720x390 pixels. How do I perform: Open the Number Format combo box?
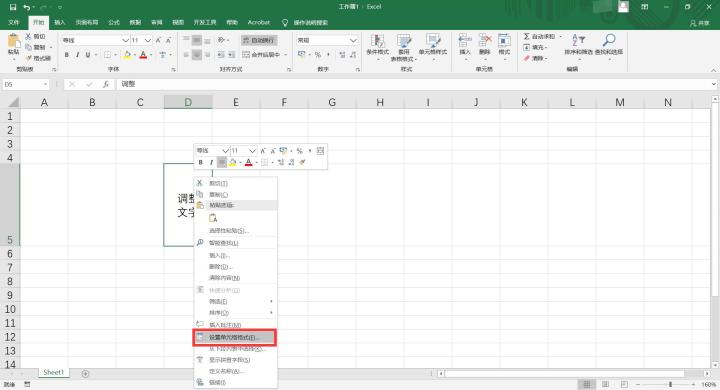[x=327, y=40]
